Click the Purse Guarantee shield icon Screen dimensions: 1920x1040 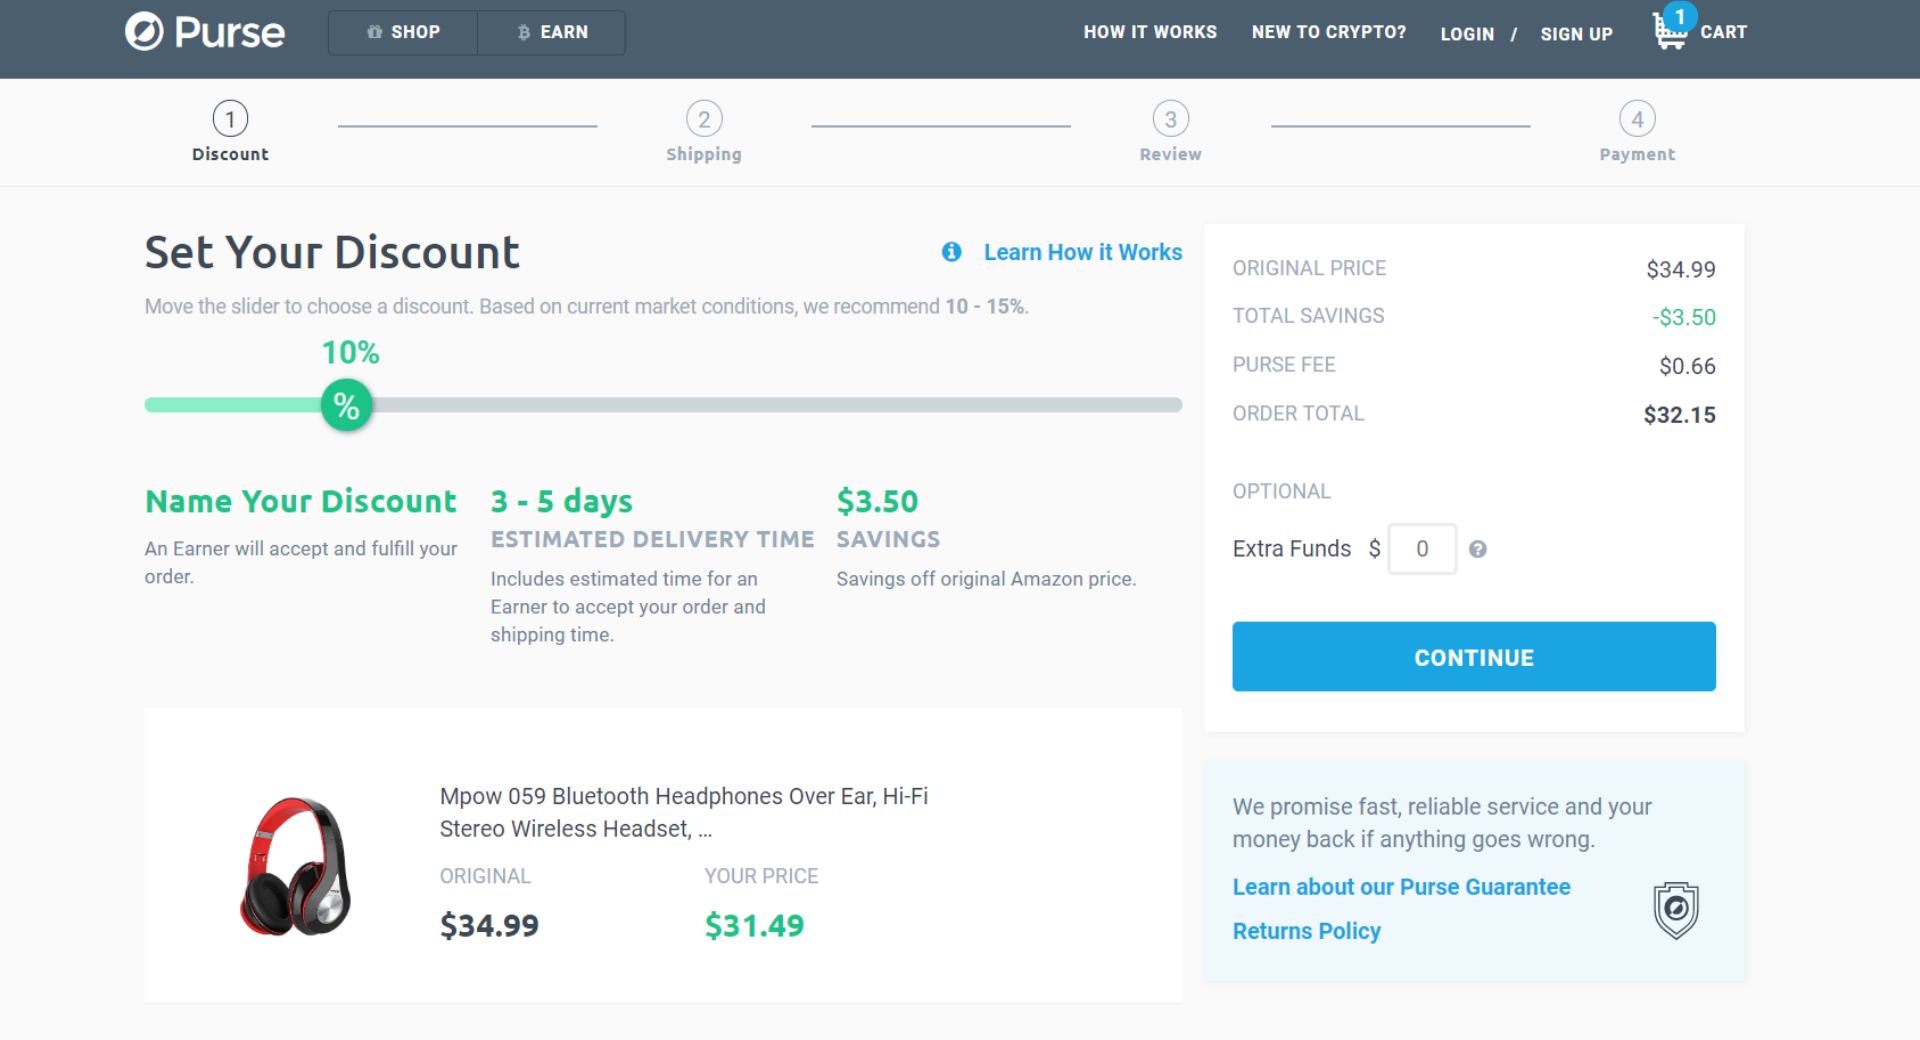click(1676, 910)
